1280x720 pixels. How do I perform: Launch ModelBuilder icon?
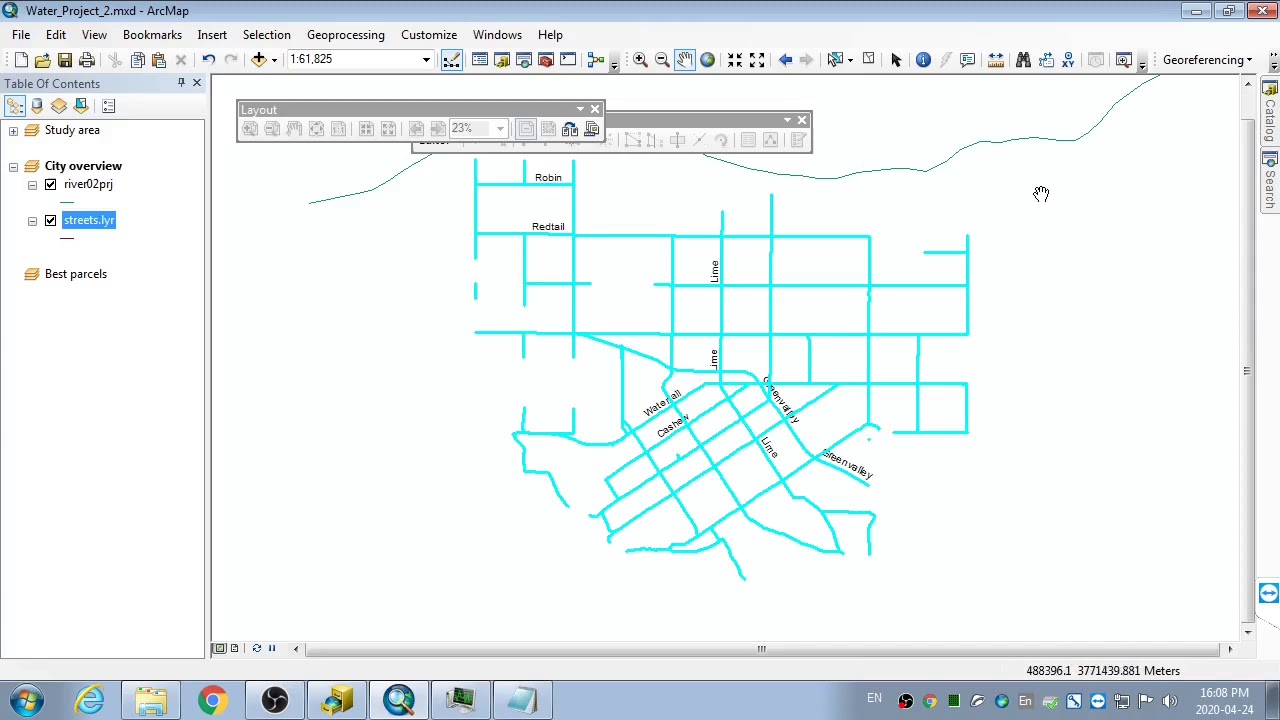click(x=595, y=60)
